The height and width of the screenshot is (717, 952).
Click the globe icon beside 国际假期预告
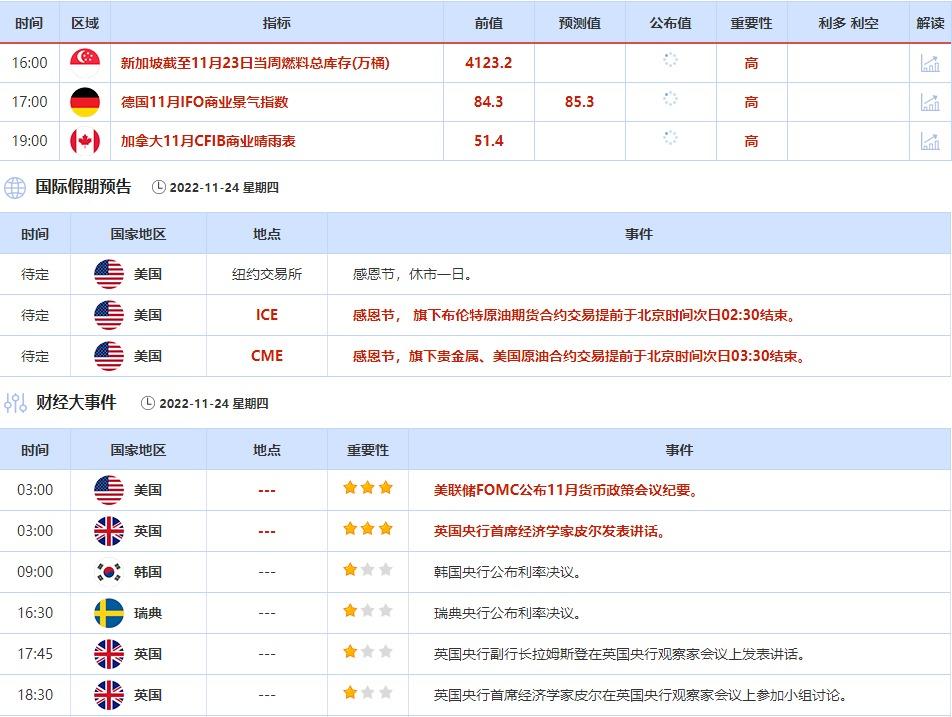[15, 187]
